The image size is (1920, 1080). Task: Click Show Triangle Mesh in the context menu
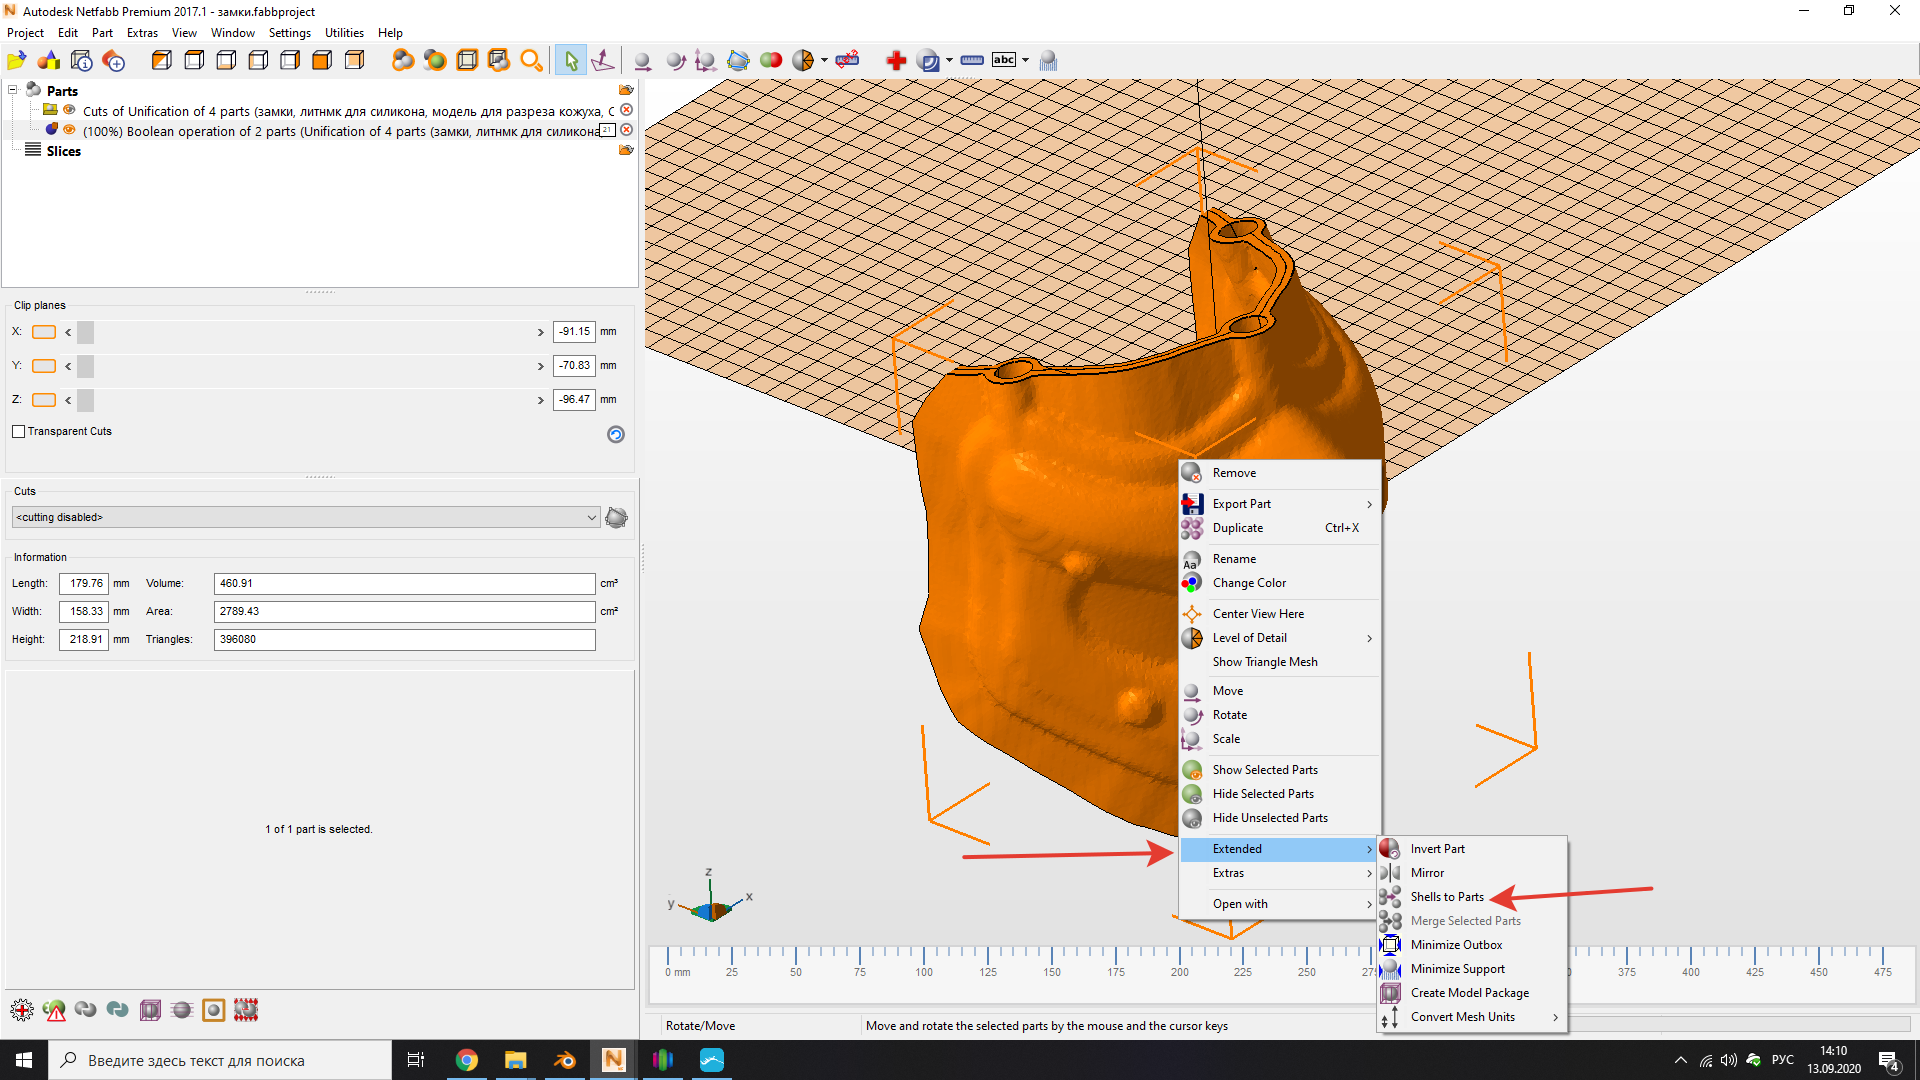1264,661
